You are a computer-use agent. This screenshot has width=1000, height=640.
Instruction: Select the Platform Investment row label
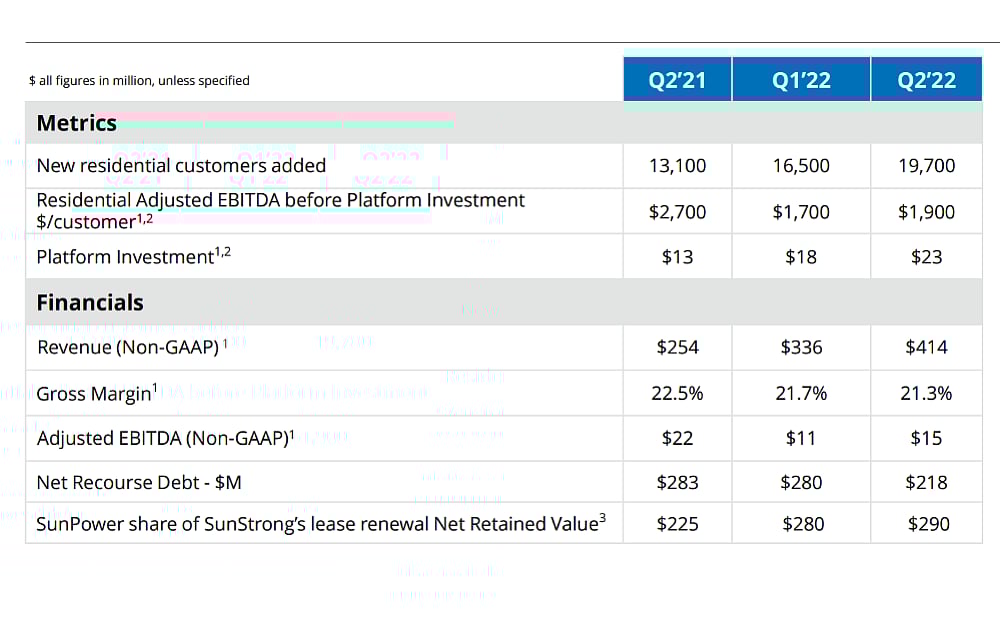133,257
